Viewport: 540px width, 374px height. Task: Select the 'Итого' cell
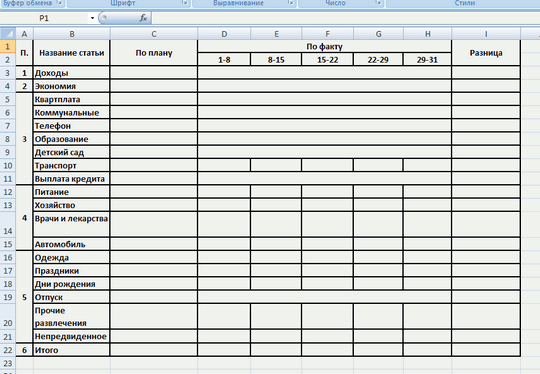[x=72, y=350]
